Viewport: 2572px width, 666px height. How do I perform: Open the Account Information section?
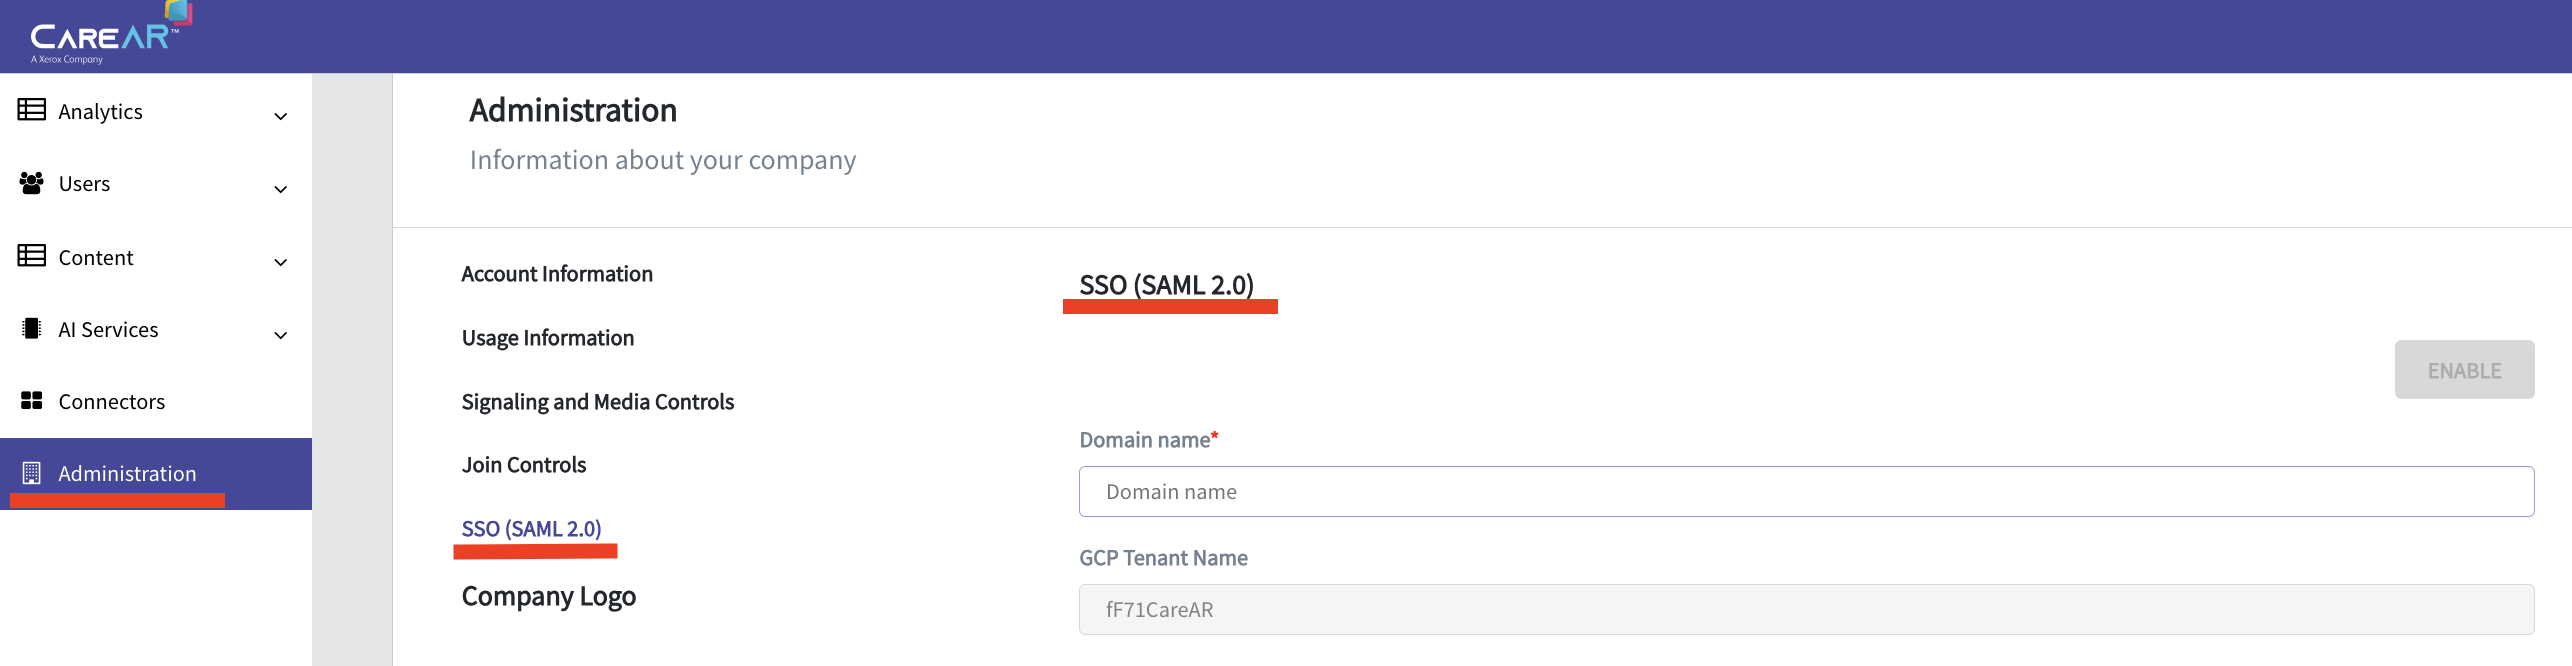(x=557, y=274)
